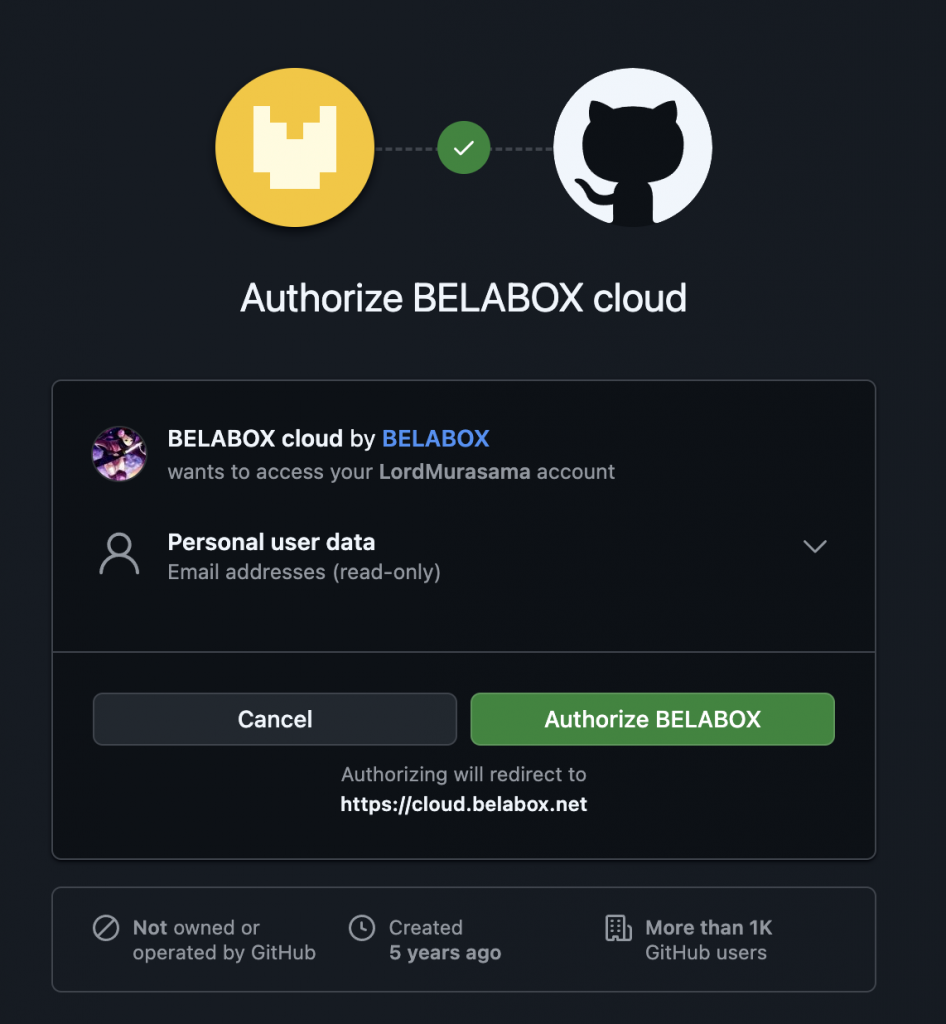The width and height of the screenshot is (946, 1024).
Task: Click the person icon beside Personal user data
Action: click(x=119, y=555)
